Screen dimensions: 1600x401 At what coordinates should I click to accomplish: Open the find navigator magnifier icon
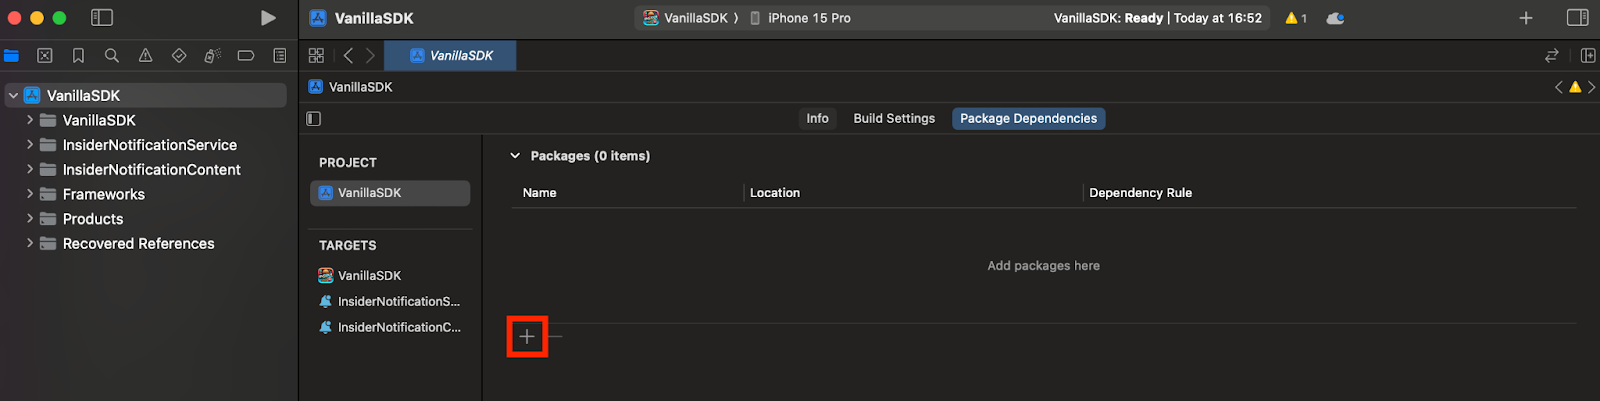tap(112, 56)
